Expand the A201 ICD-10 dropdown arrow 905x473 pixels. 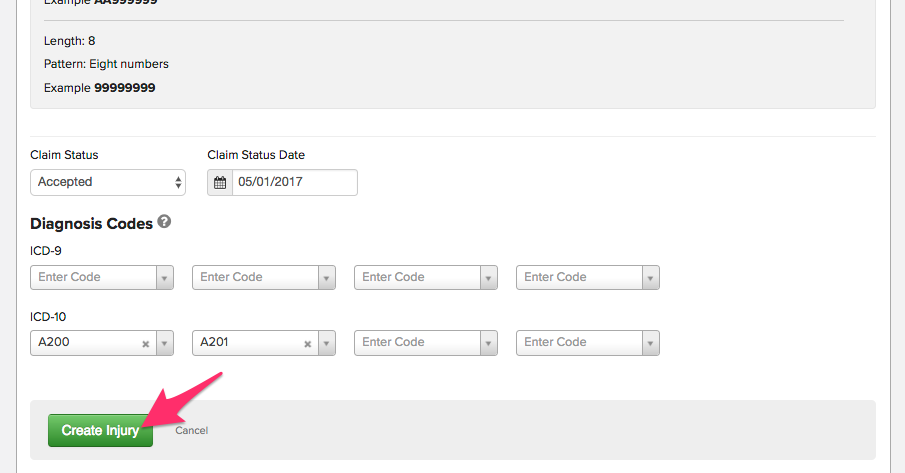(x=327, y=343)
